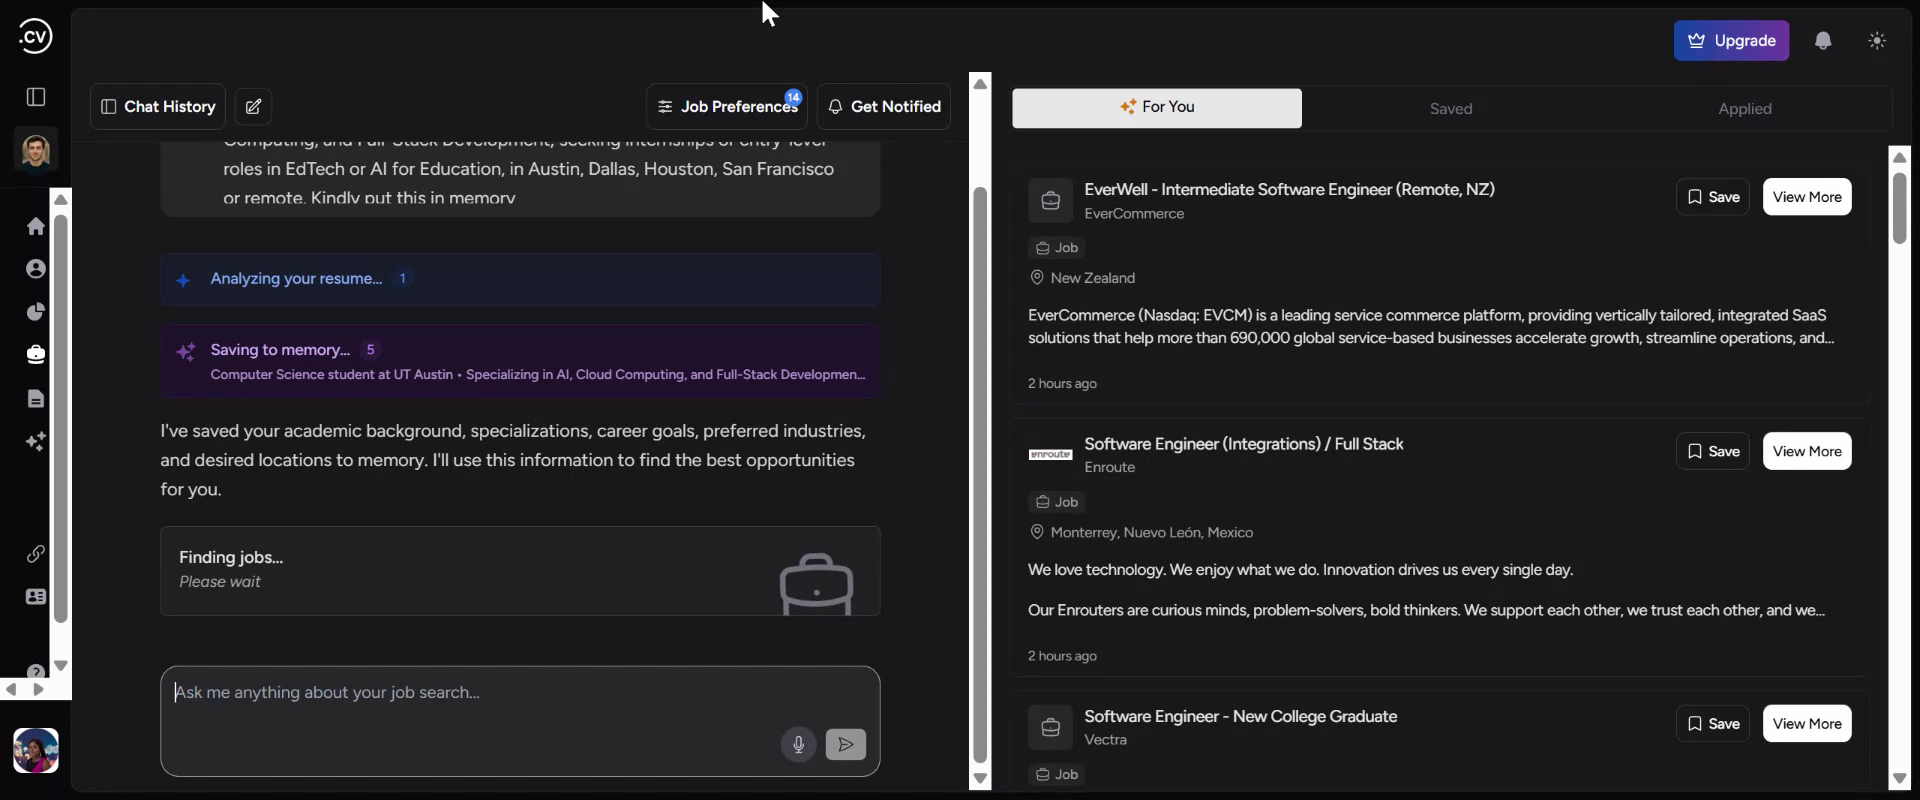Screen dimensions: 1920x800
Task: Open the notifications bell icon
Action: [x=1823, y=41]
